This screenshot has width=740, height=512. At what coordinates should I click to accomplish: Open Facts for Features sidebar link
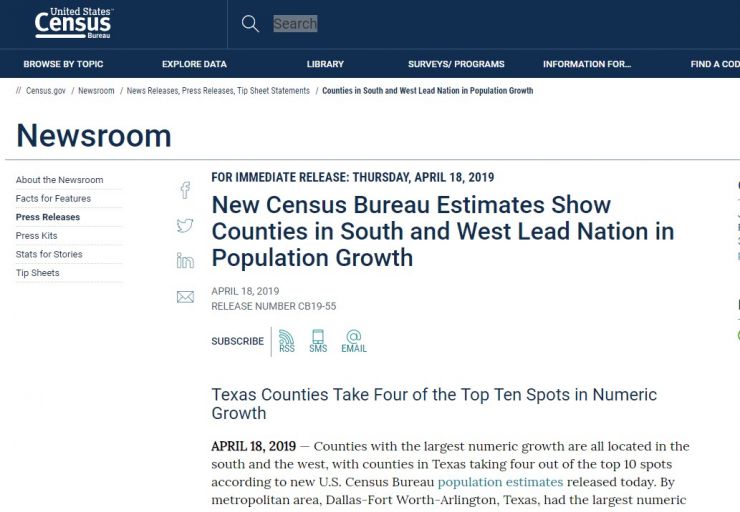coord(53,199)
